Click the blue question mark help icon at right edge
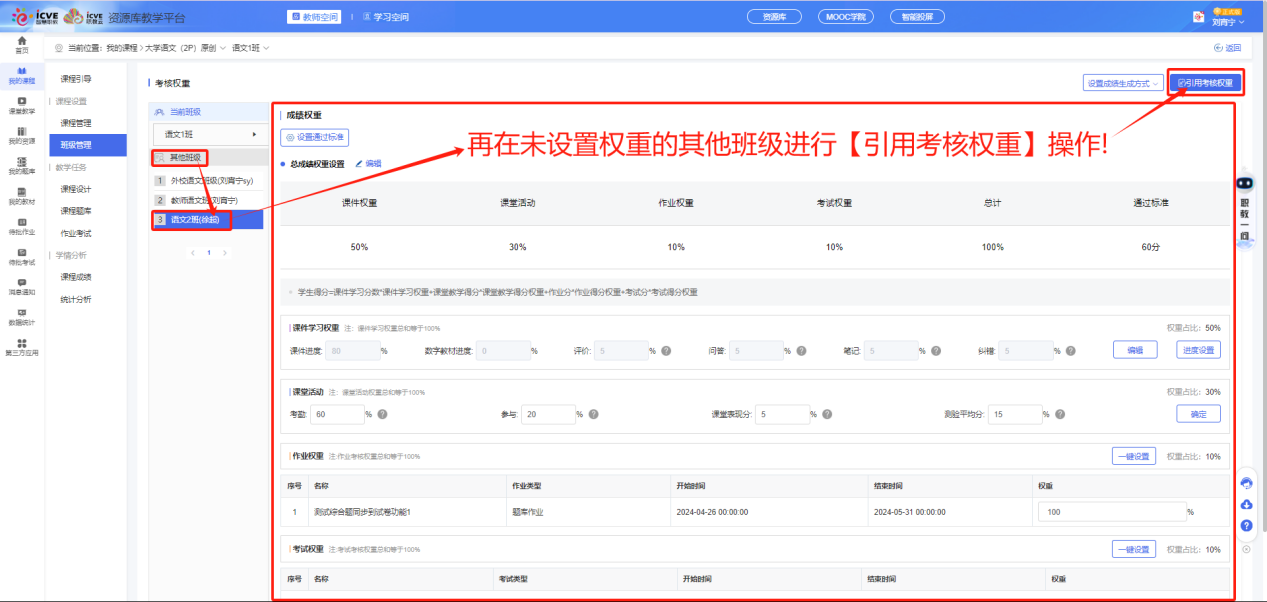 coord(1246,525)
